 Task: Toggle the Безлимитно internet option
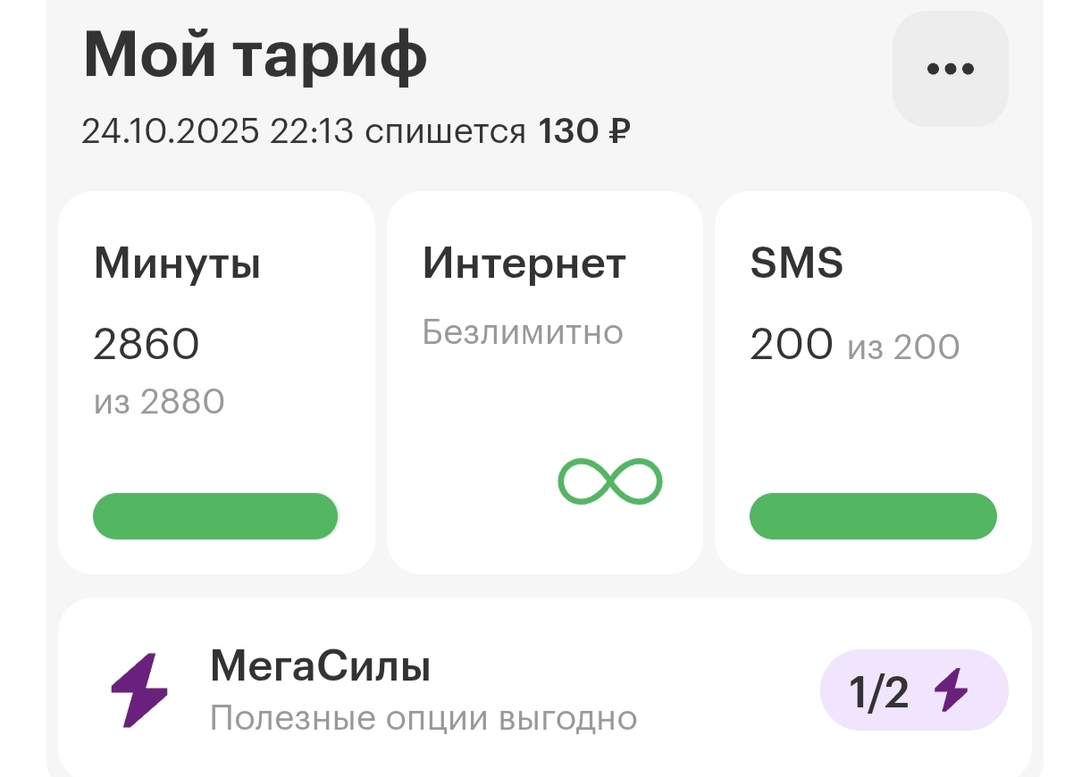(524, 330)
